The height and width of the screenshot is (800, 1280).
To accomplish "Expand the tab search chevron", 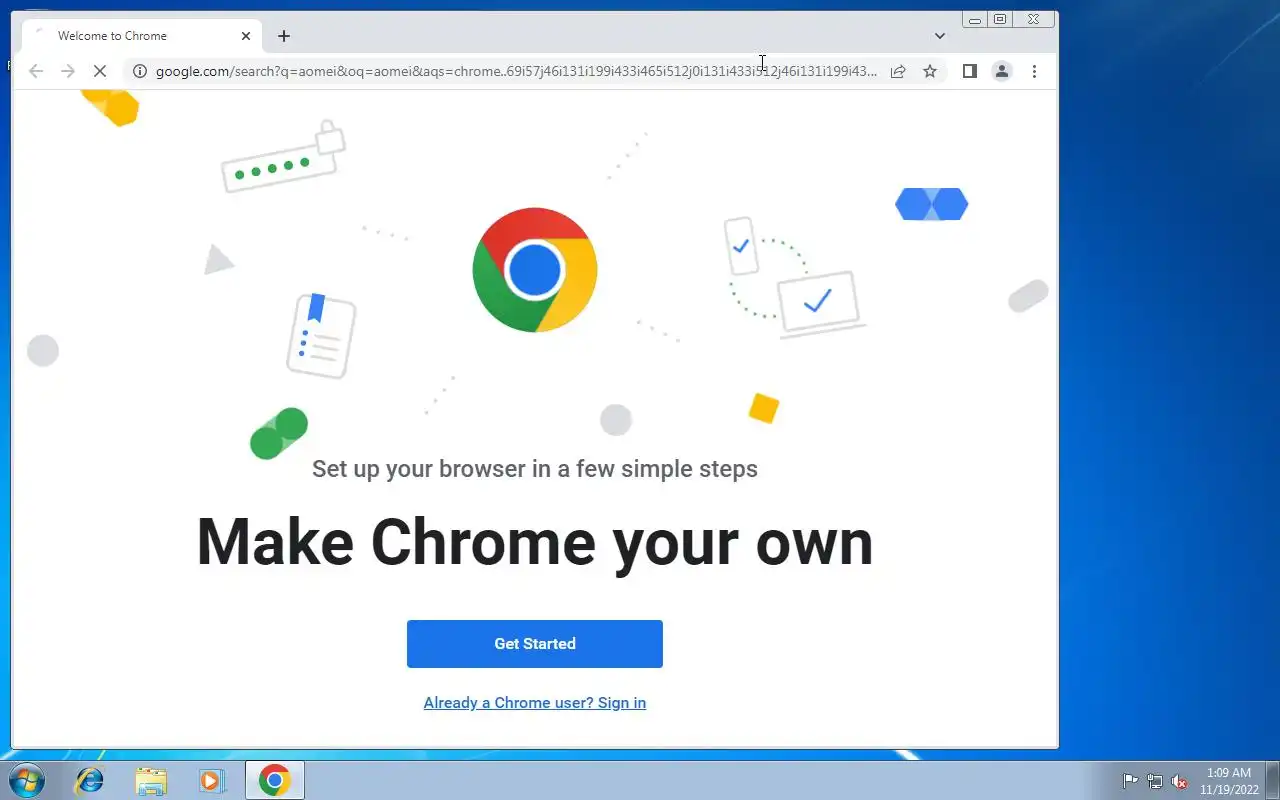I will tap(940, 36).
